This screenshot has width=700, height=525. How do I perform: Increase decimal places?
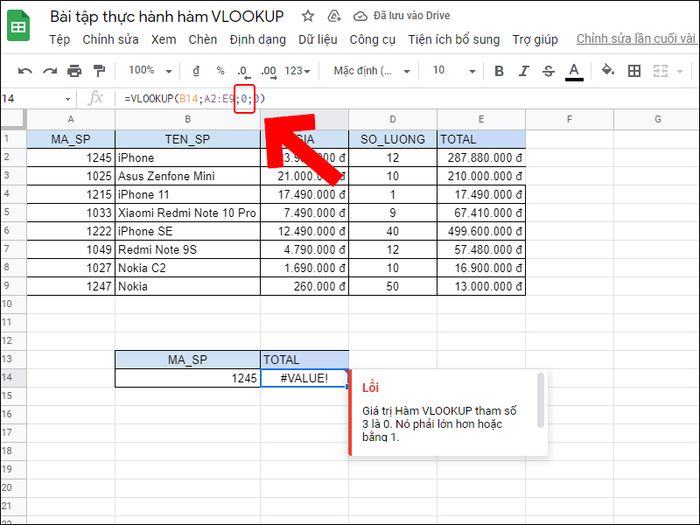(x=269, y=71)
